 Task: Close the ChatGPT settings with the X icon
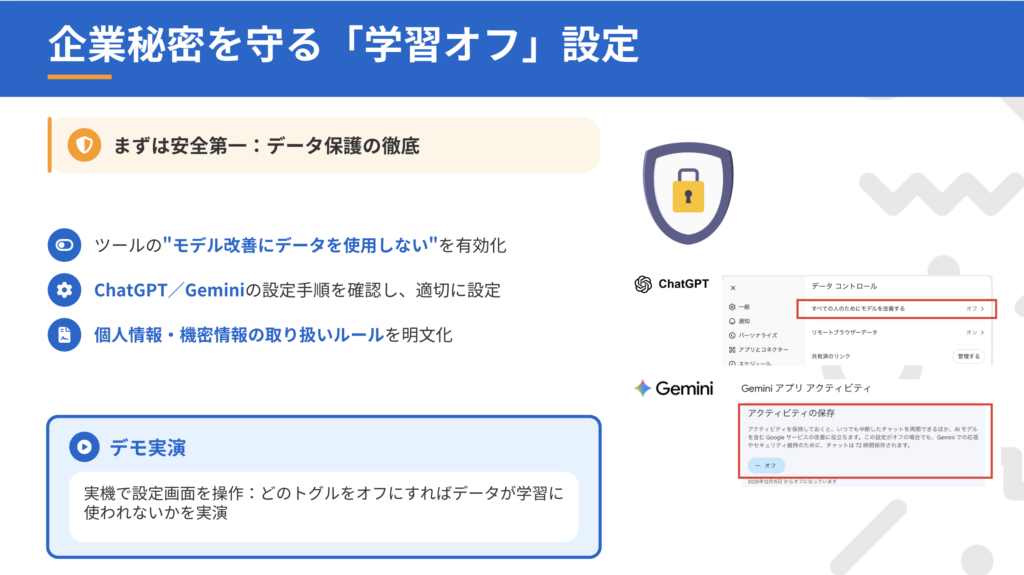point(733,288)
